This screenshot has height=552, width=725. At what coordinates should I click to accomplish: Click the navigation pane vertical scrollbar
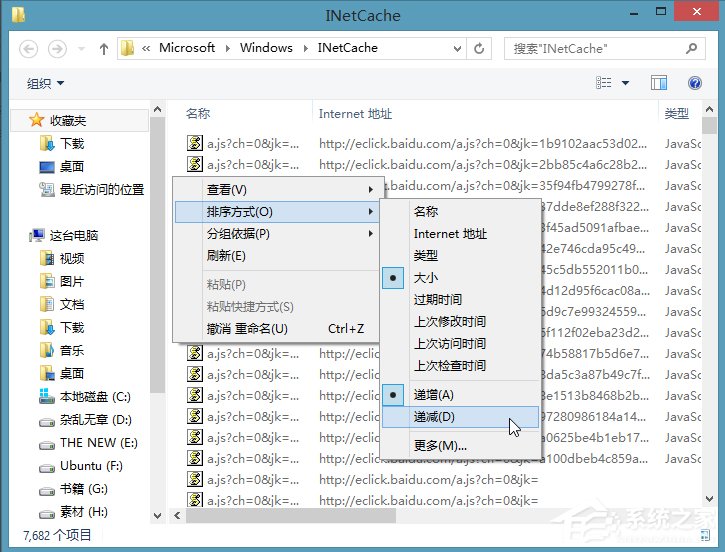156,300
